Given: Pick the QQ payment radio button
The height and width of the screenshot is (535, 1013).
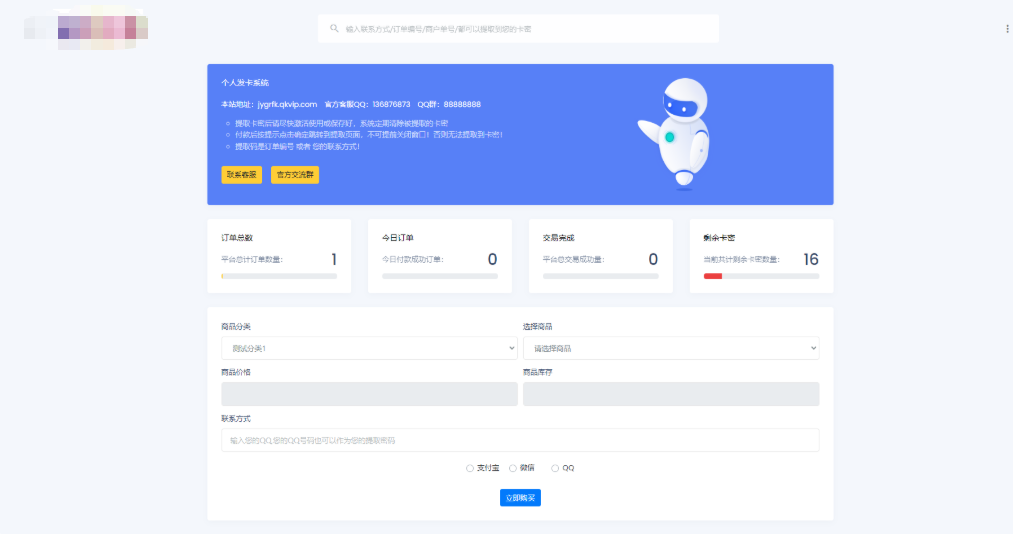Looking at the screenshot, I should (x=555, y=468).
